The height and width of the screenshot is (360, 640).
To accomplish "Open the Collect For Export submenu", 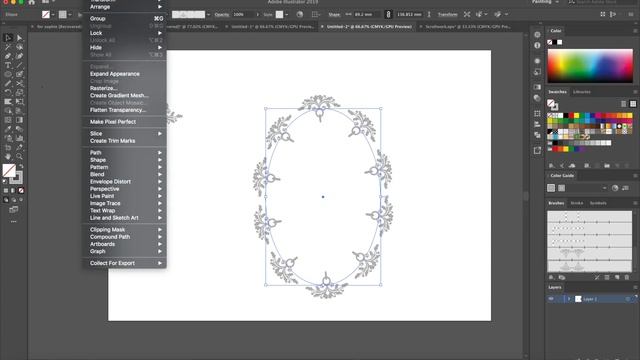I will [124, 263].
